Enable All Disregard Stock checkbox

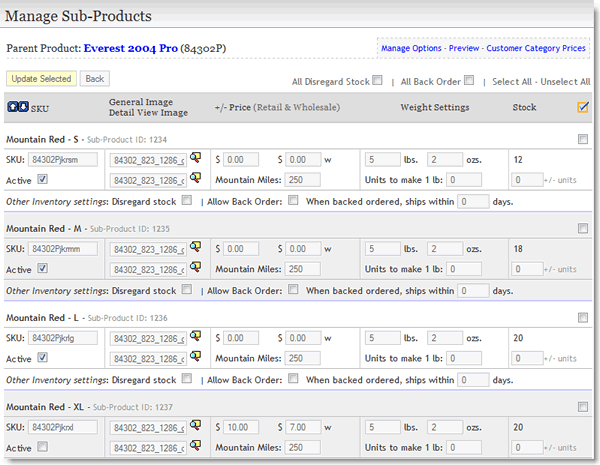(377, 81)
